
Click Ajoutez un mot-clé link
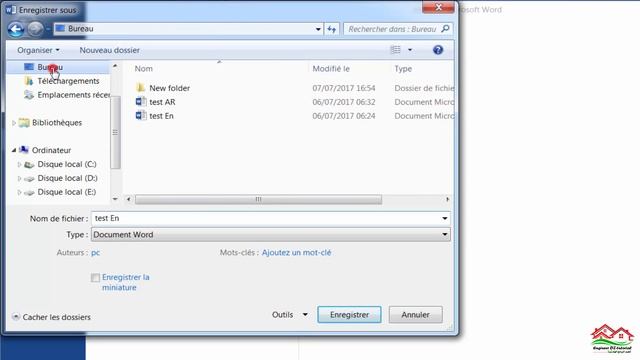click(296, 253)
